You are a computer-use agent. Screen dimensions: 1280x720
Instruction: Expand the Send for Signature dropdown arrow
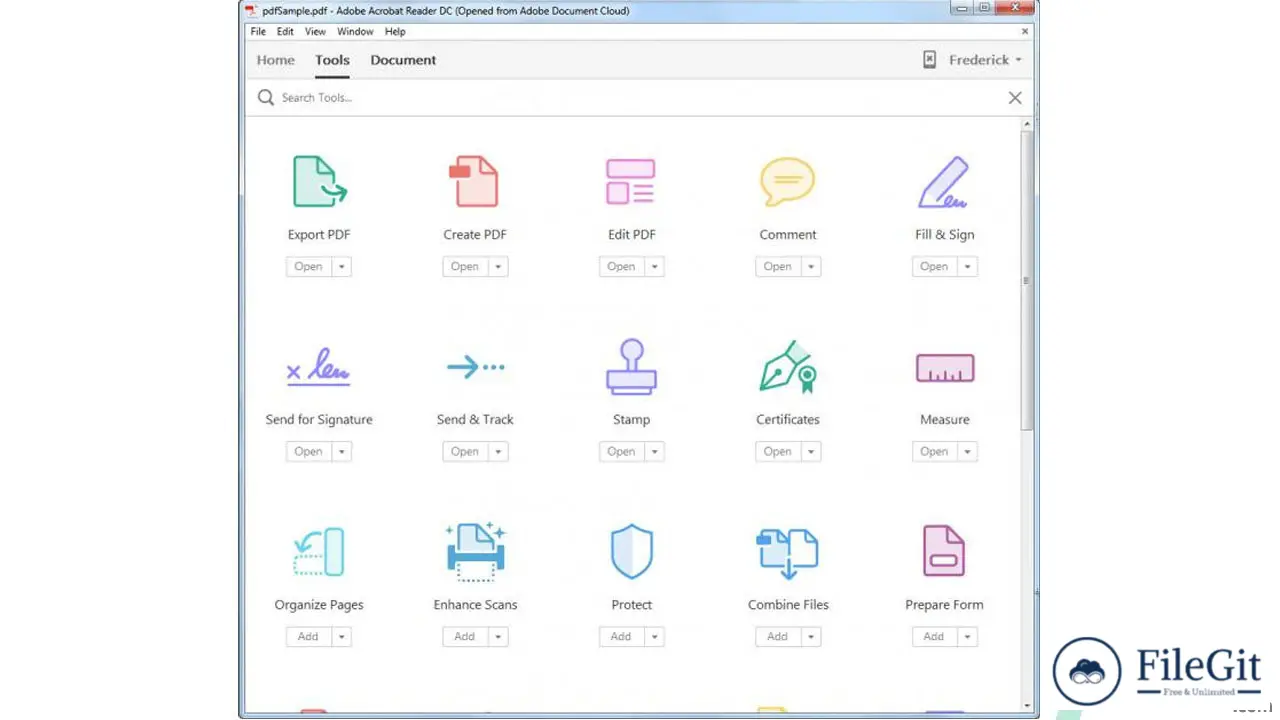coord(341,452)
